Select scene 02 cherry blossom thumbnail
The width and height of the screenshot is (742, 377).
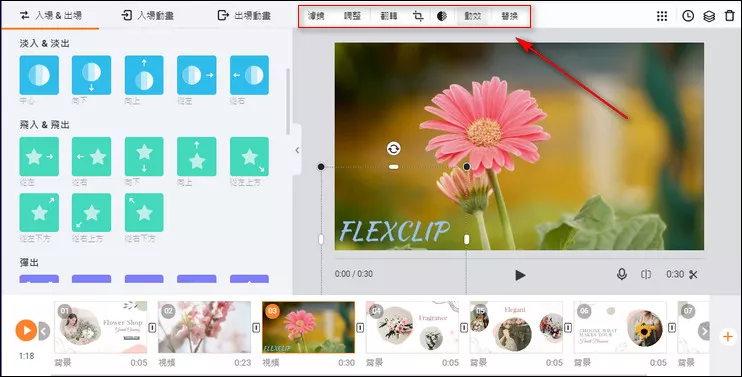(x=204, y=327)
